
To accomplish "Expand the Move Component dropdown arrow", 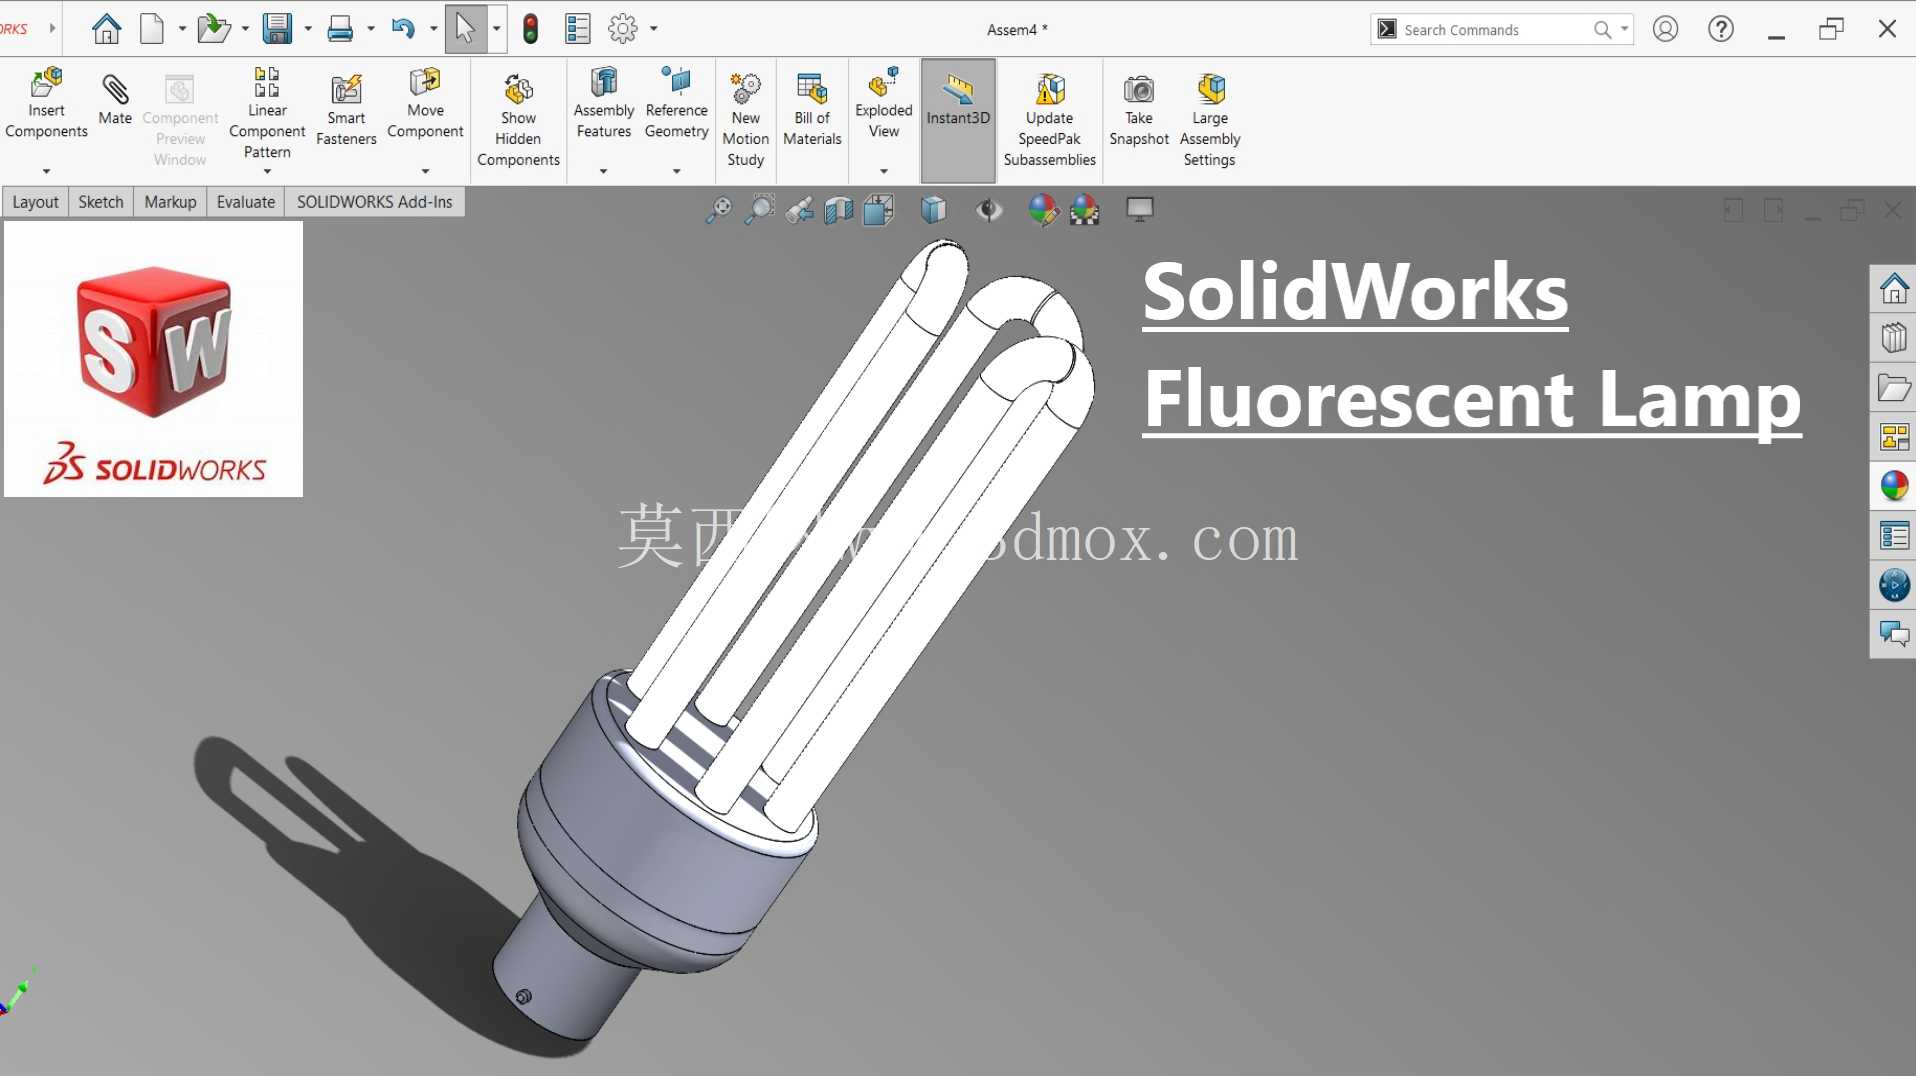I will tap(425, 172).
